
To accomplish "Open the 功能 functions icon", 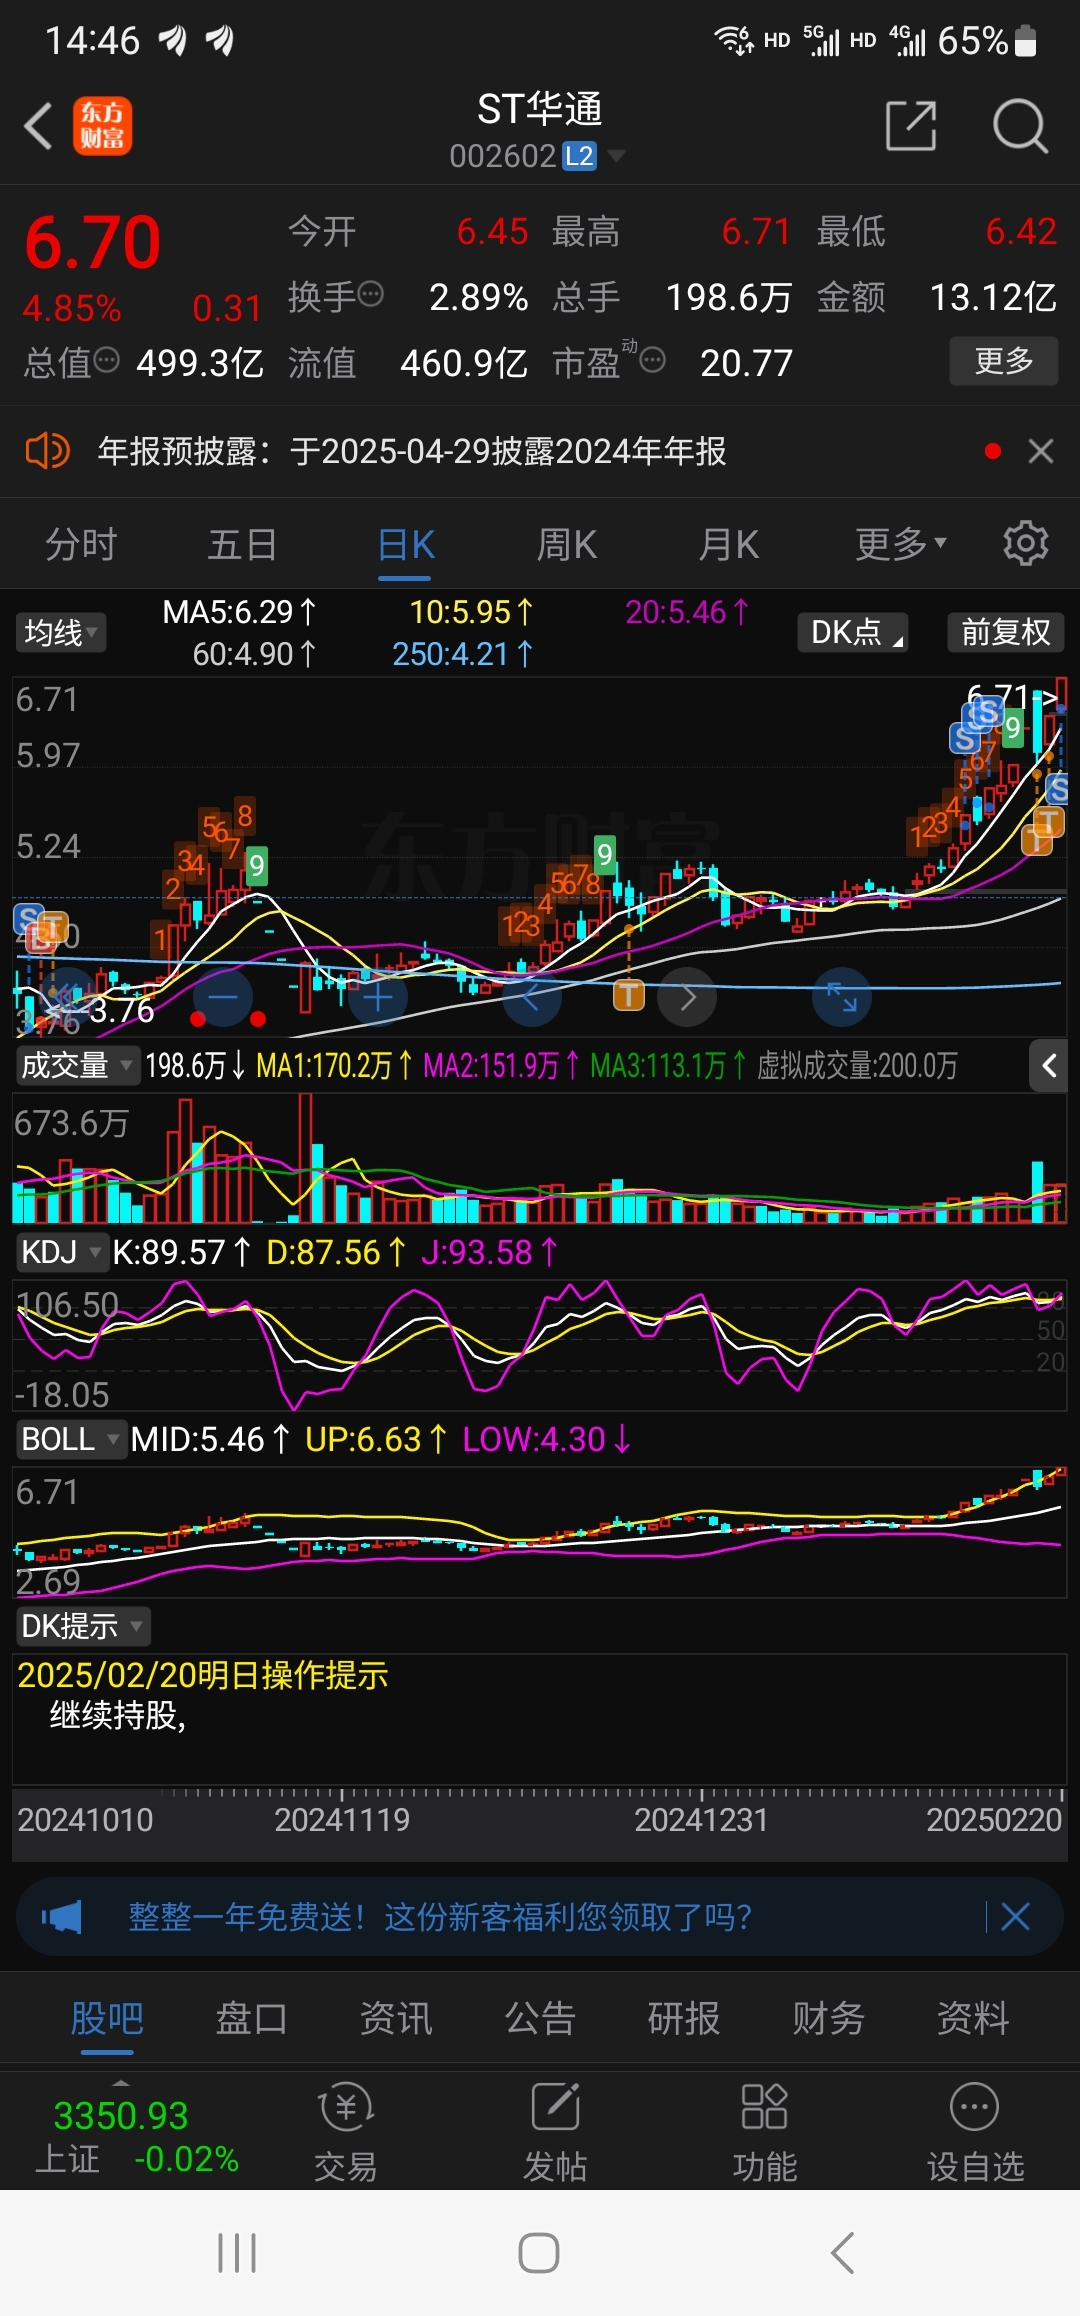I will [765, 2130].
